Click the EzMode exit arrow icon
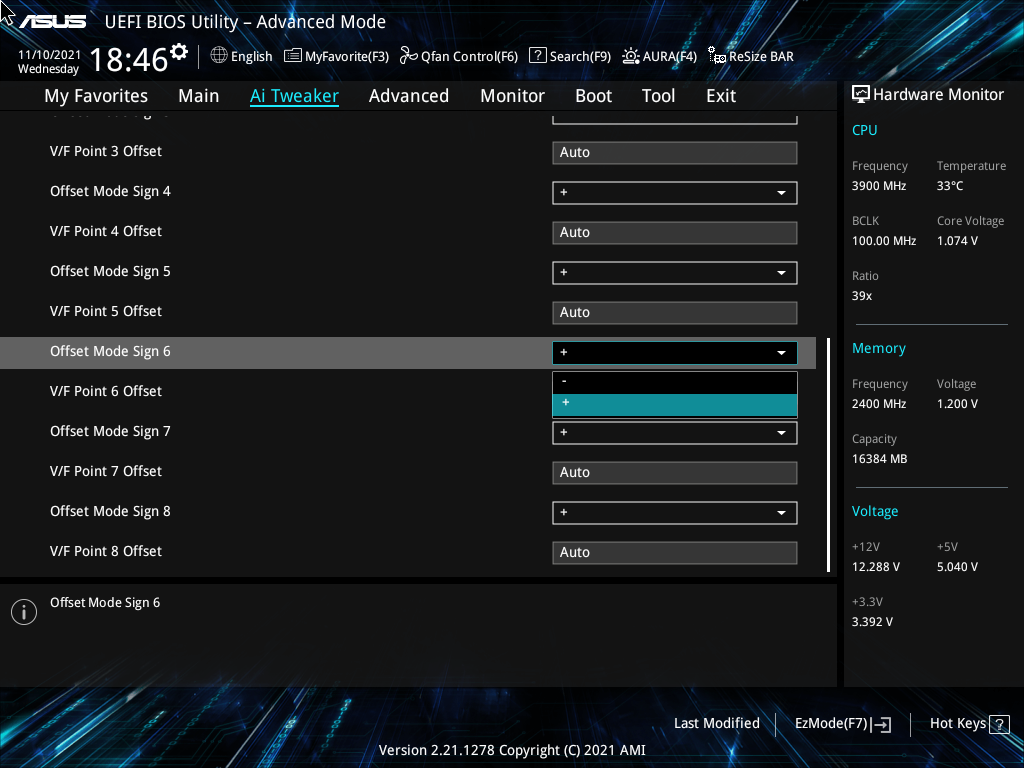This screenshot has width=1024, height=768. [x=882, y=724]
